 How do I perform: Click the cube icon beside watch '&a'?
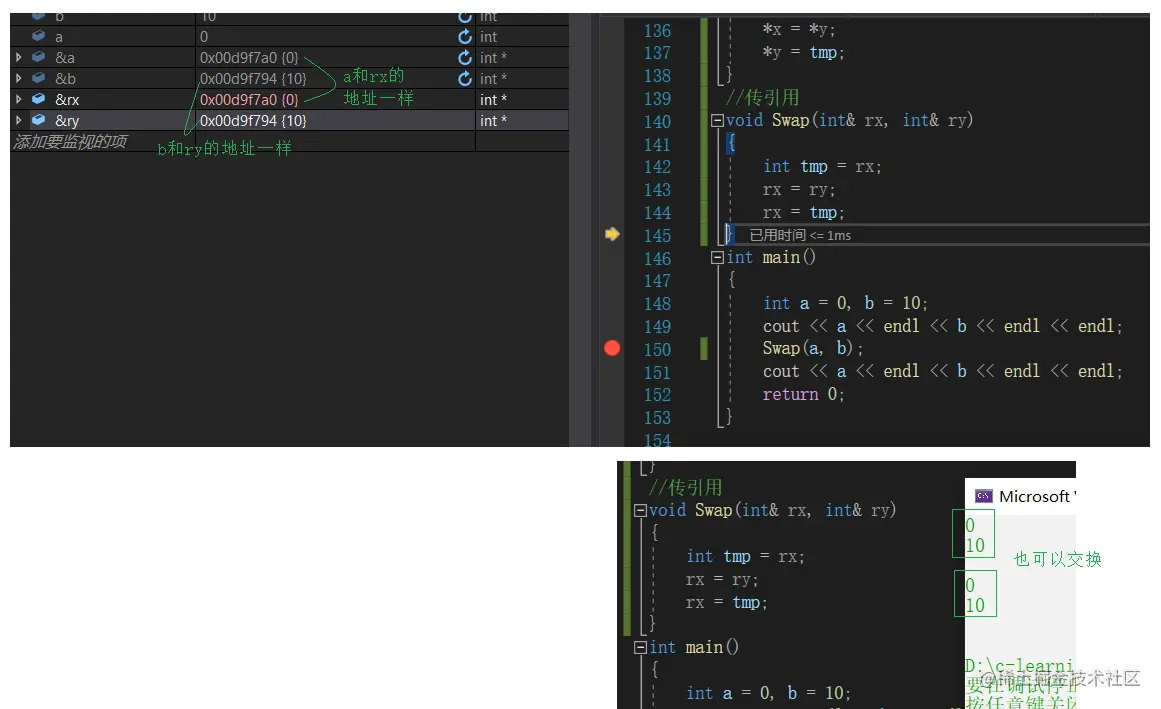pyautogui.click(x=39, y=56)
